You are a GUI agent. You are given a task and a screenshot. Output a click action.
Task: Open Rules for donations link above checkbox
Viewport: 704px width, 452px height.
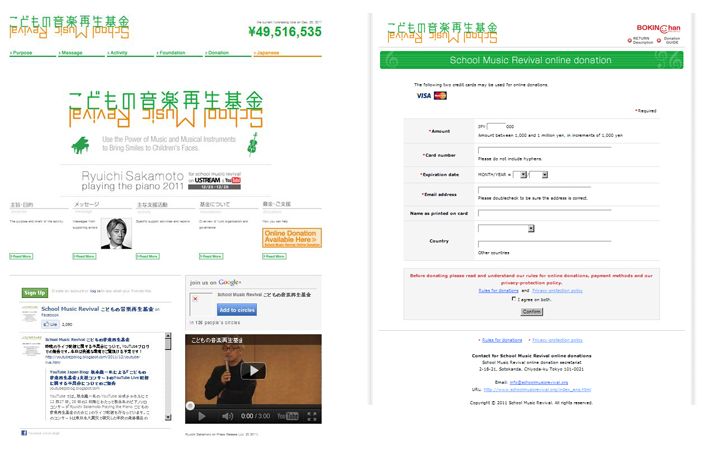point(498,291)
